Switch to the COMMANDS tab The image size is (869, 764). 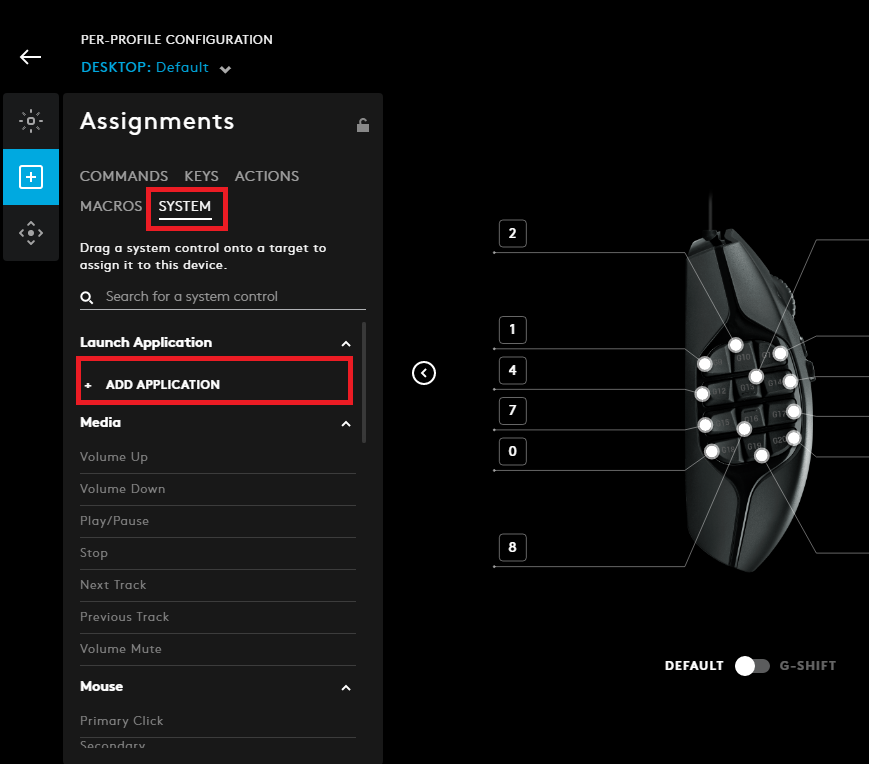tap(124, 176)
